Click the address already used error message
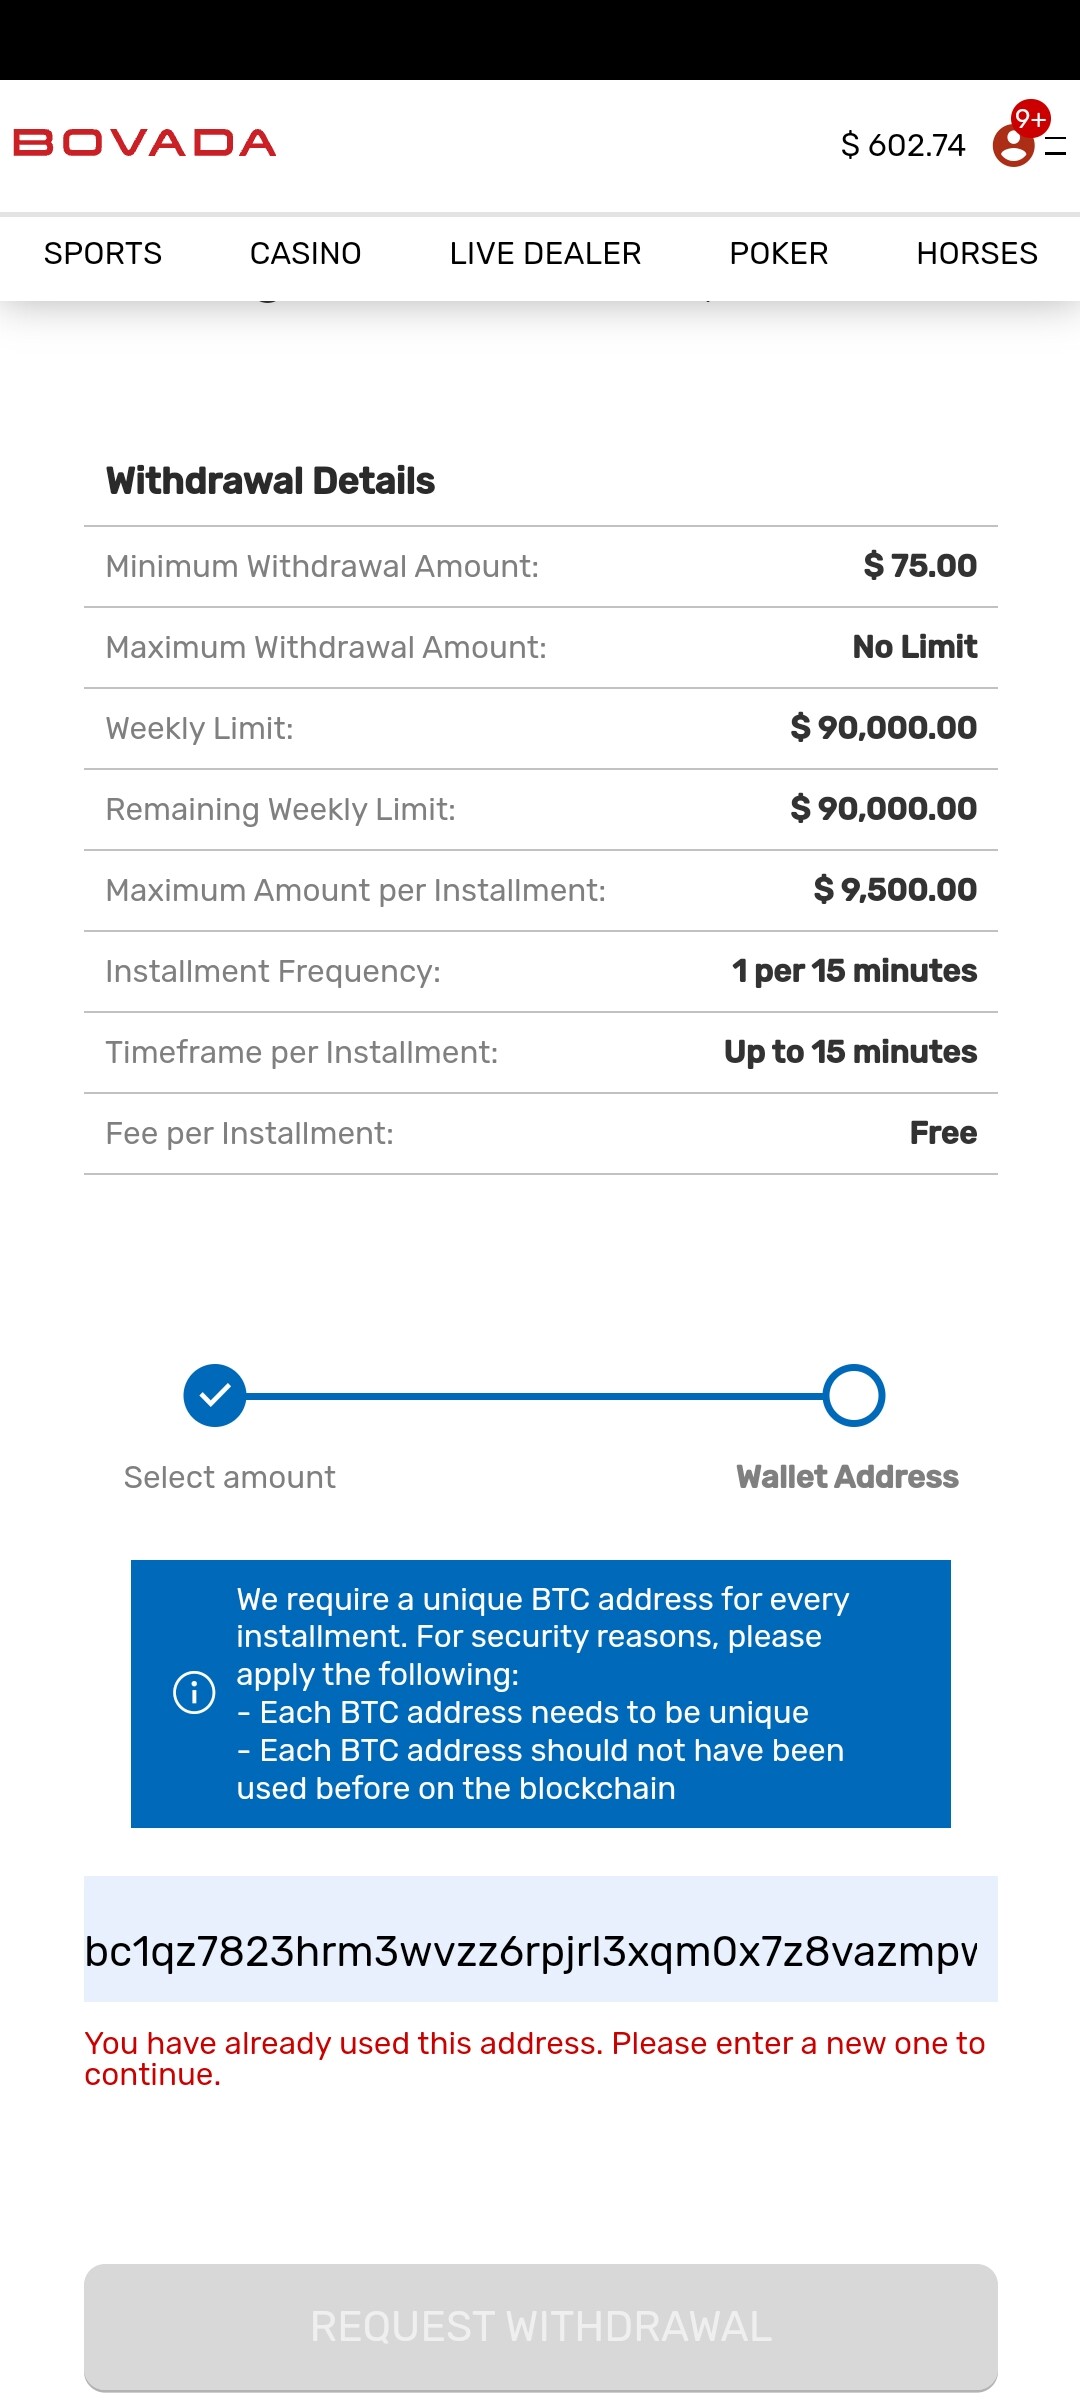1080x2400 pixels. pos(535,2058)
